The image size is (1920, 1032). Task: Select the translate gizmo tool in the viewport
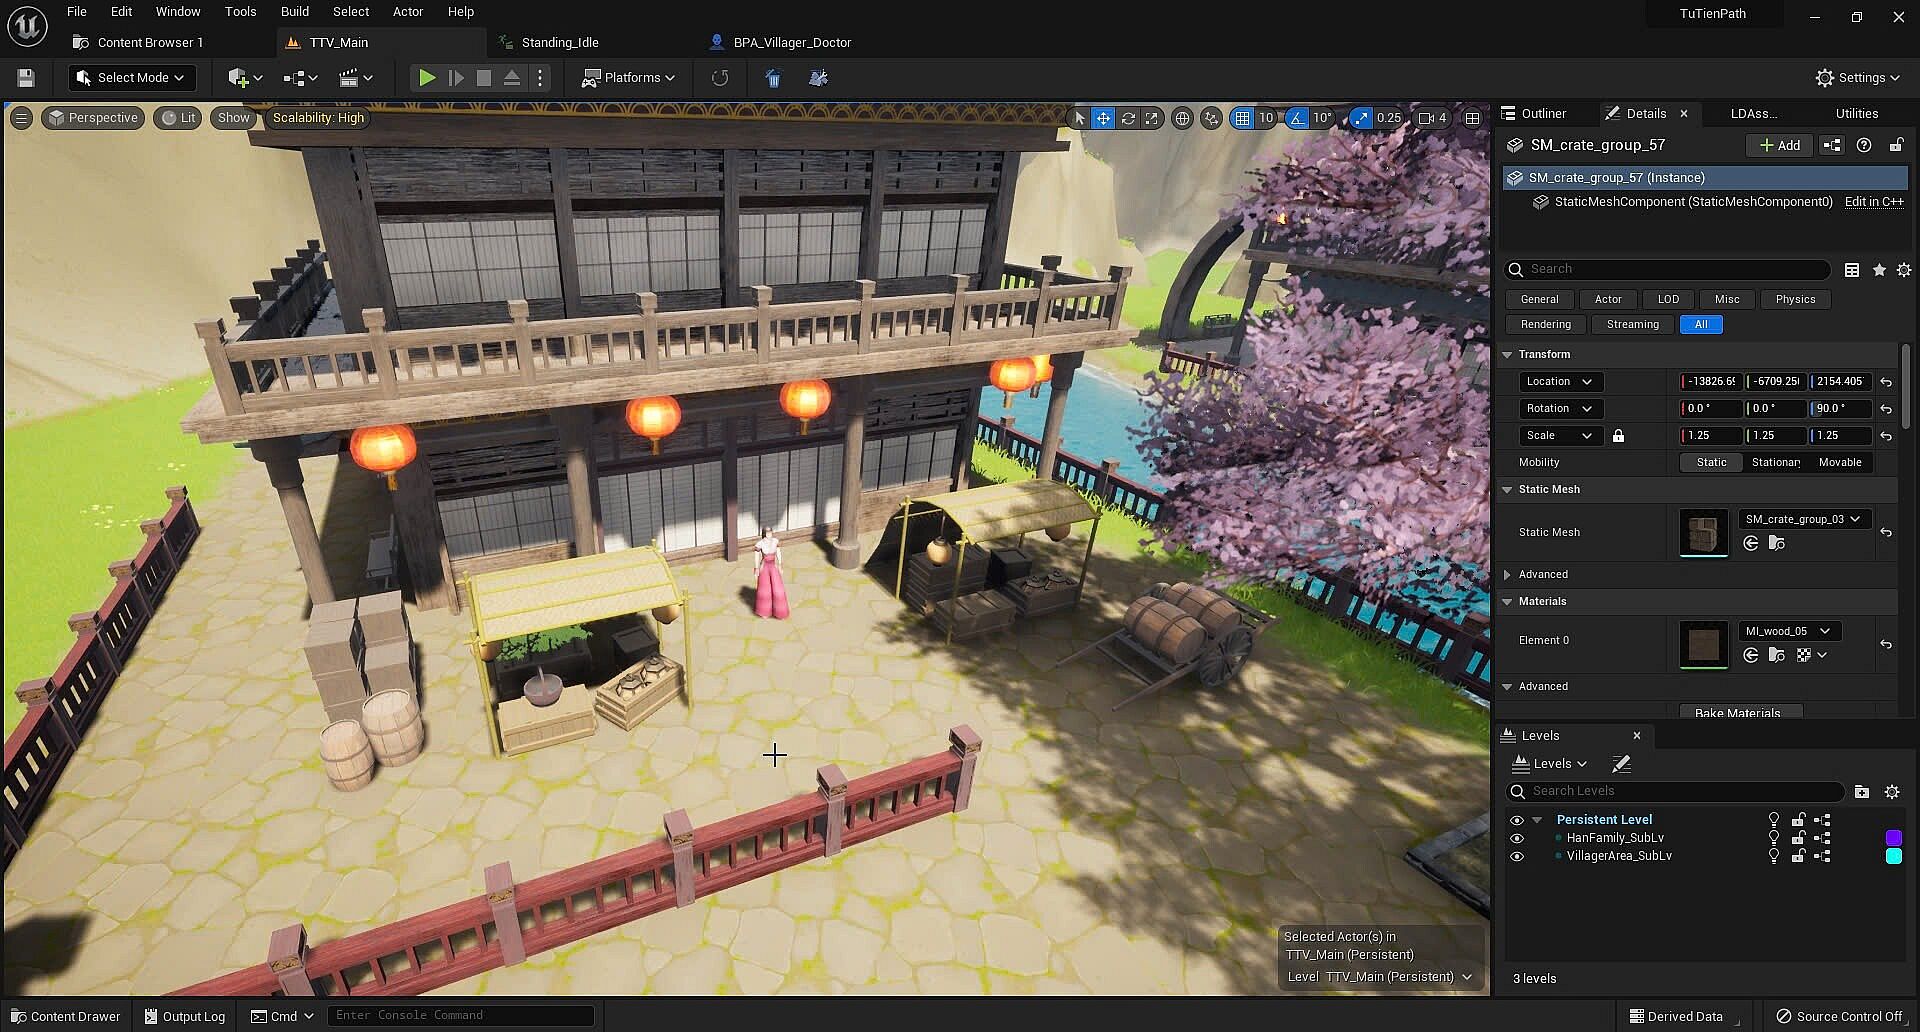1103,118
